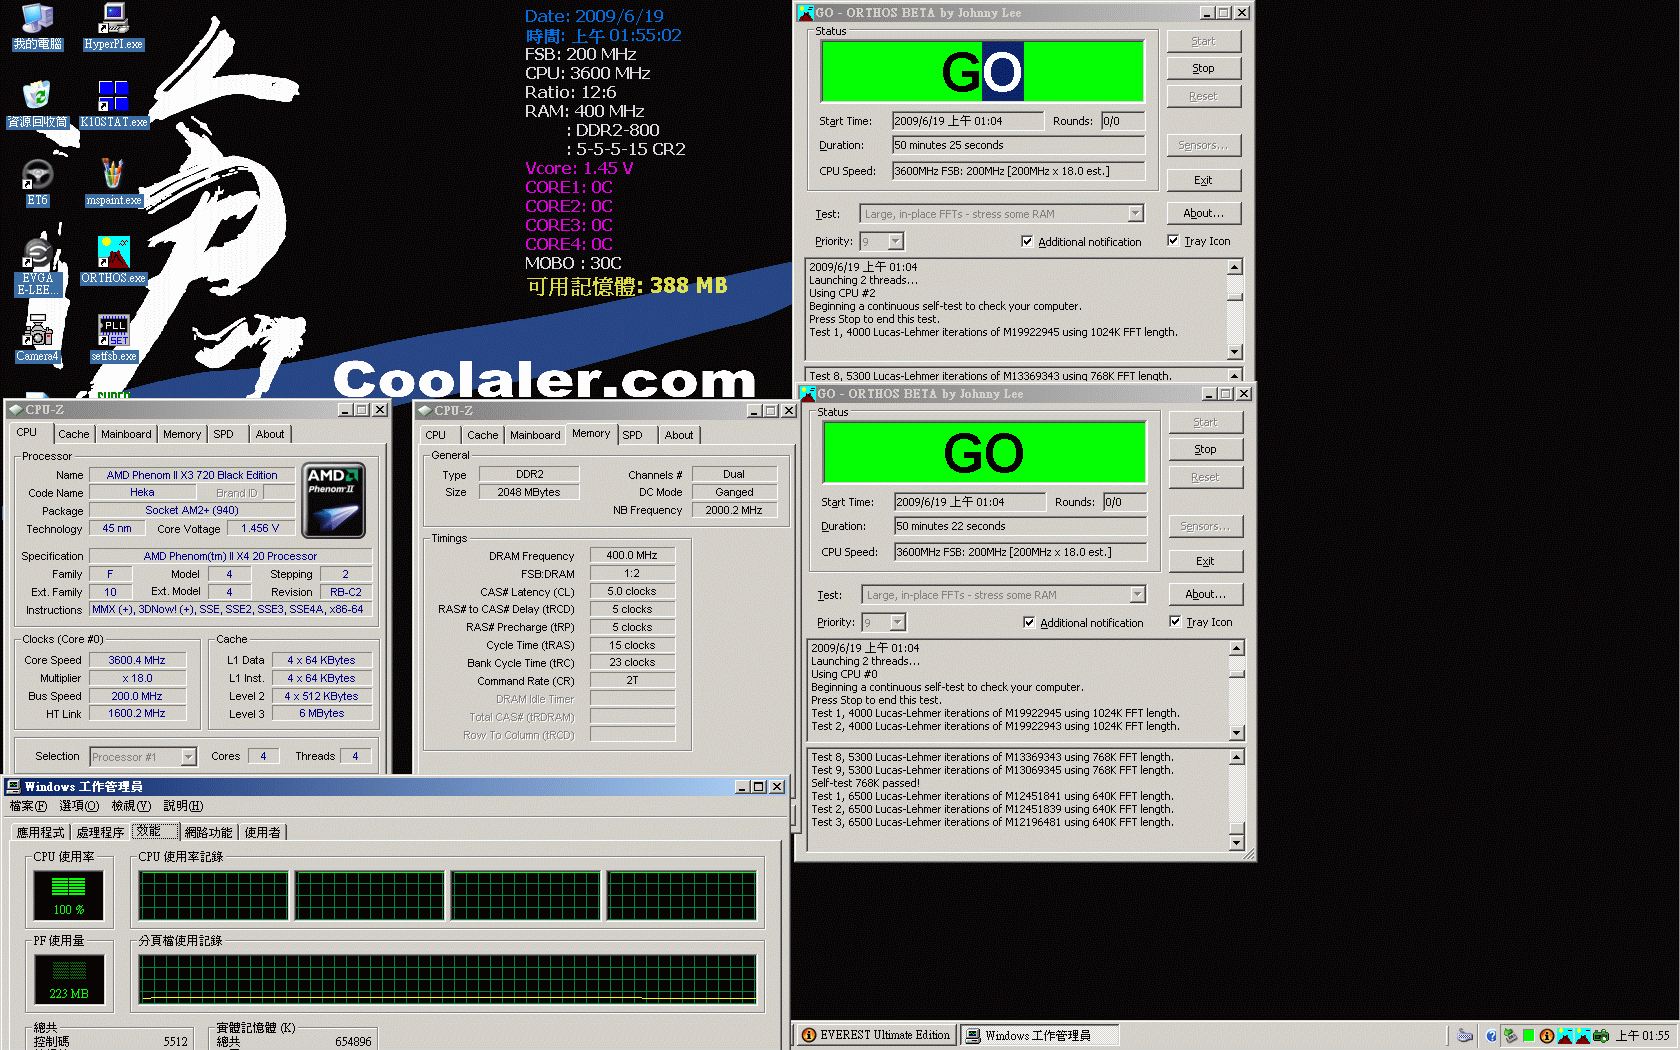Click the Core Voltage value 1.456 V
The width and height of the screenshot is (1680, 1050).
(260, 529)
